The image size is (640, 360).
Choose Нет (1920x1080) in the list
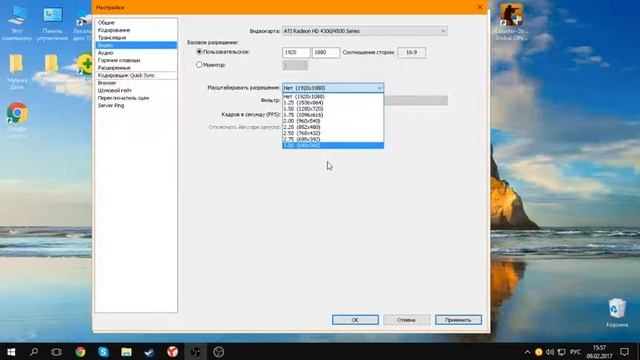click(x=333, y=97)
